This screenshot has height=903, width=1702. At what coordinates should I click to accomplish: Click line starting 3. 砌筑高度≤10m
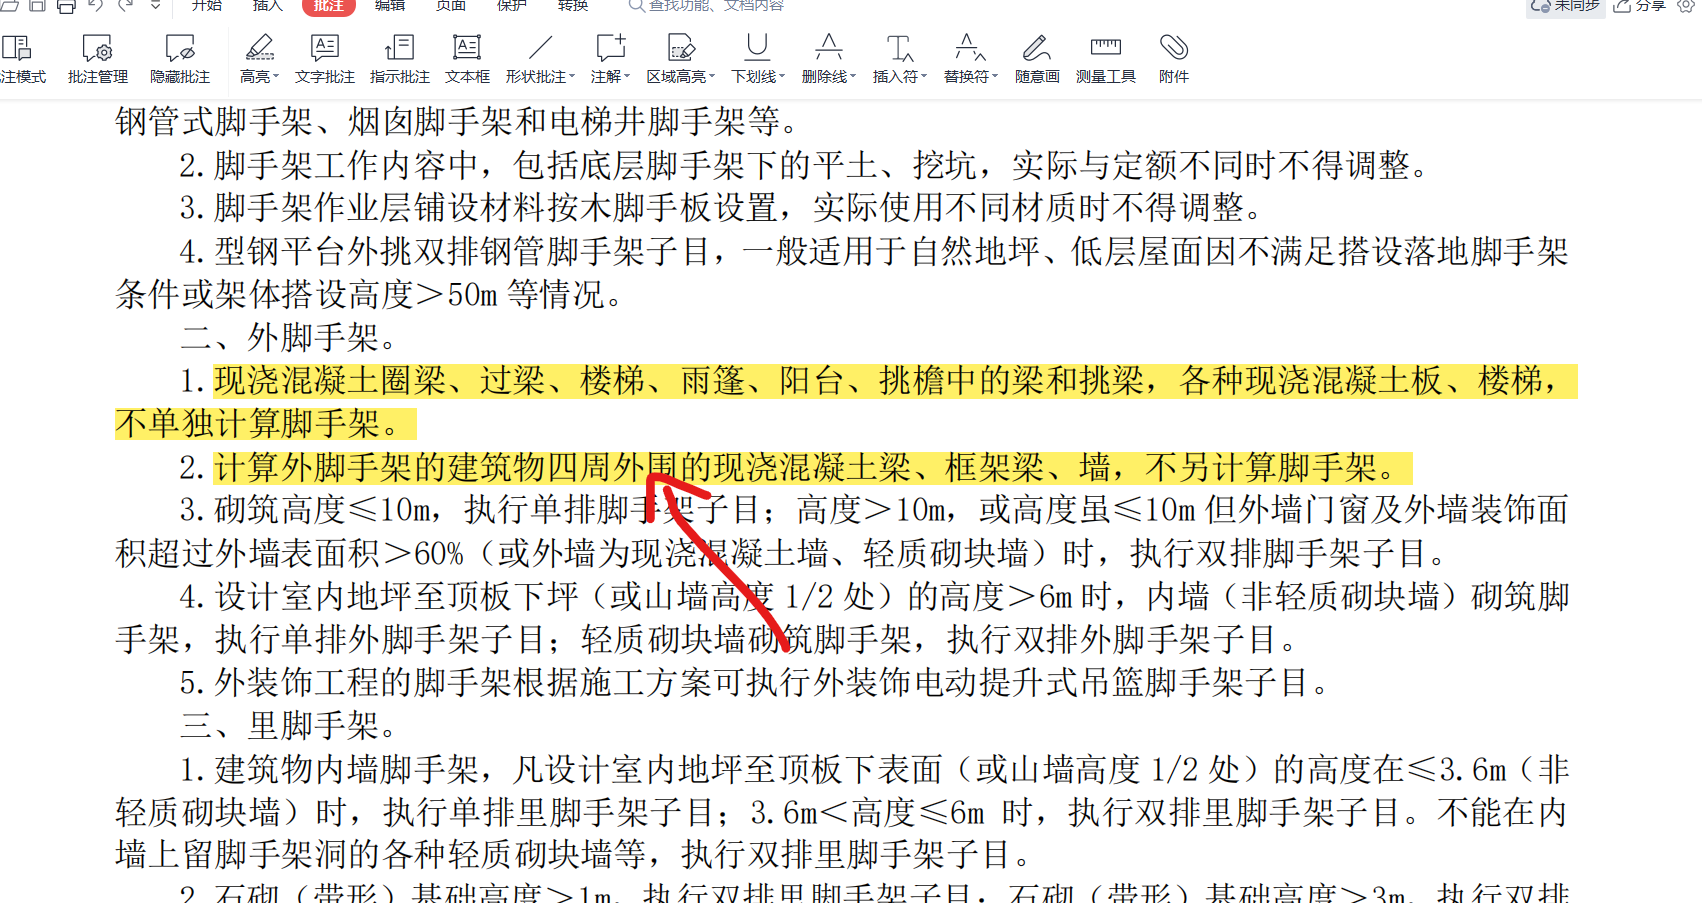(x=874, y=510)
